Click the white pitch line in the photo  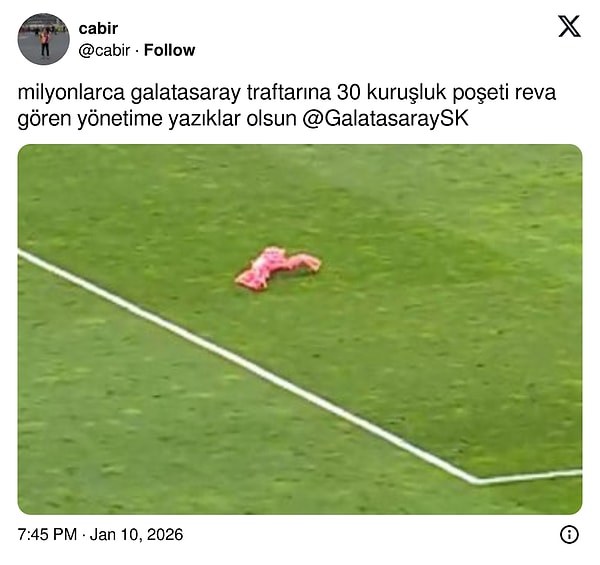click(x=245, y=361)
